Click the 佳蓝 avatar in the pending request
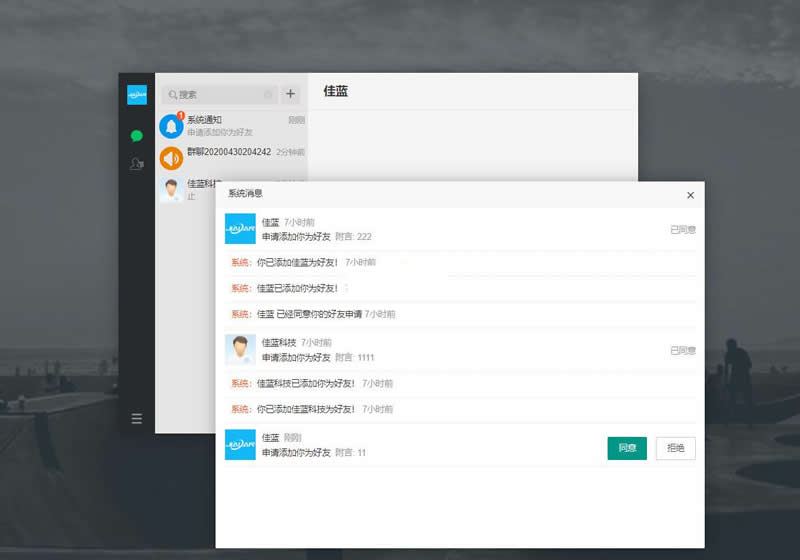The width and height of the screenshot is (800, 560). pyautogui.click(x=240, y=445)
